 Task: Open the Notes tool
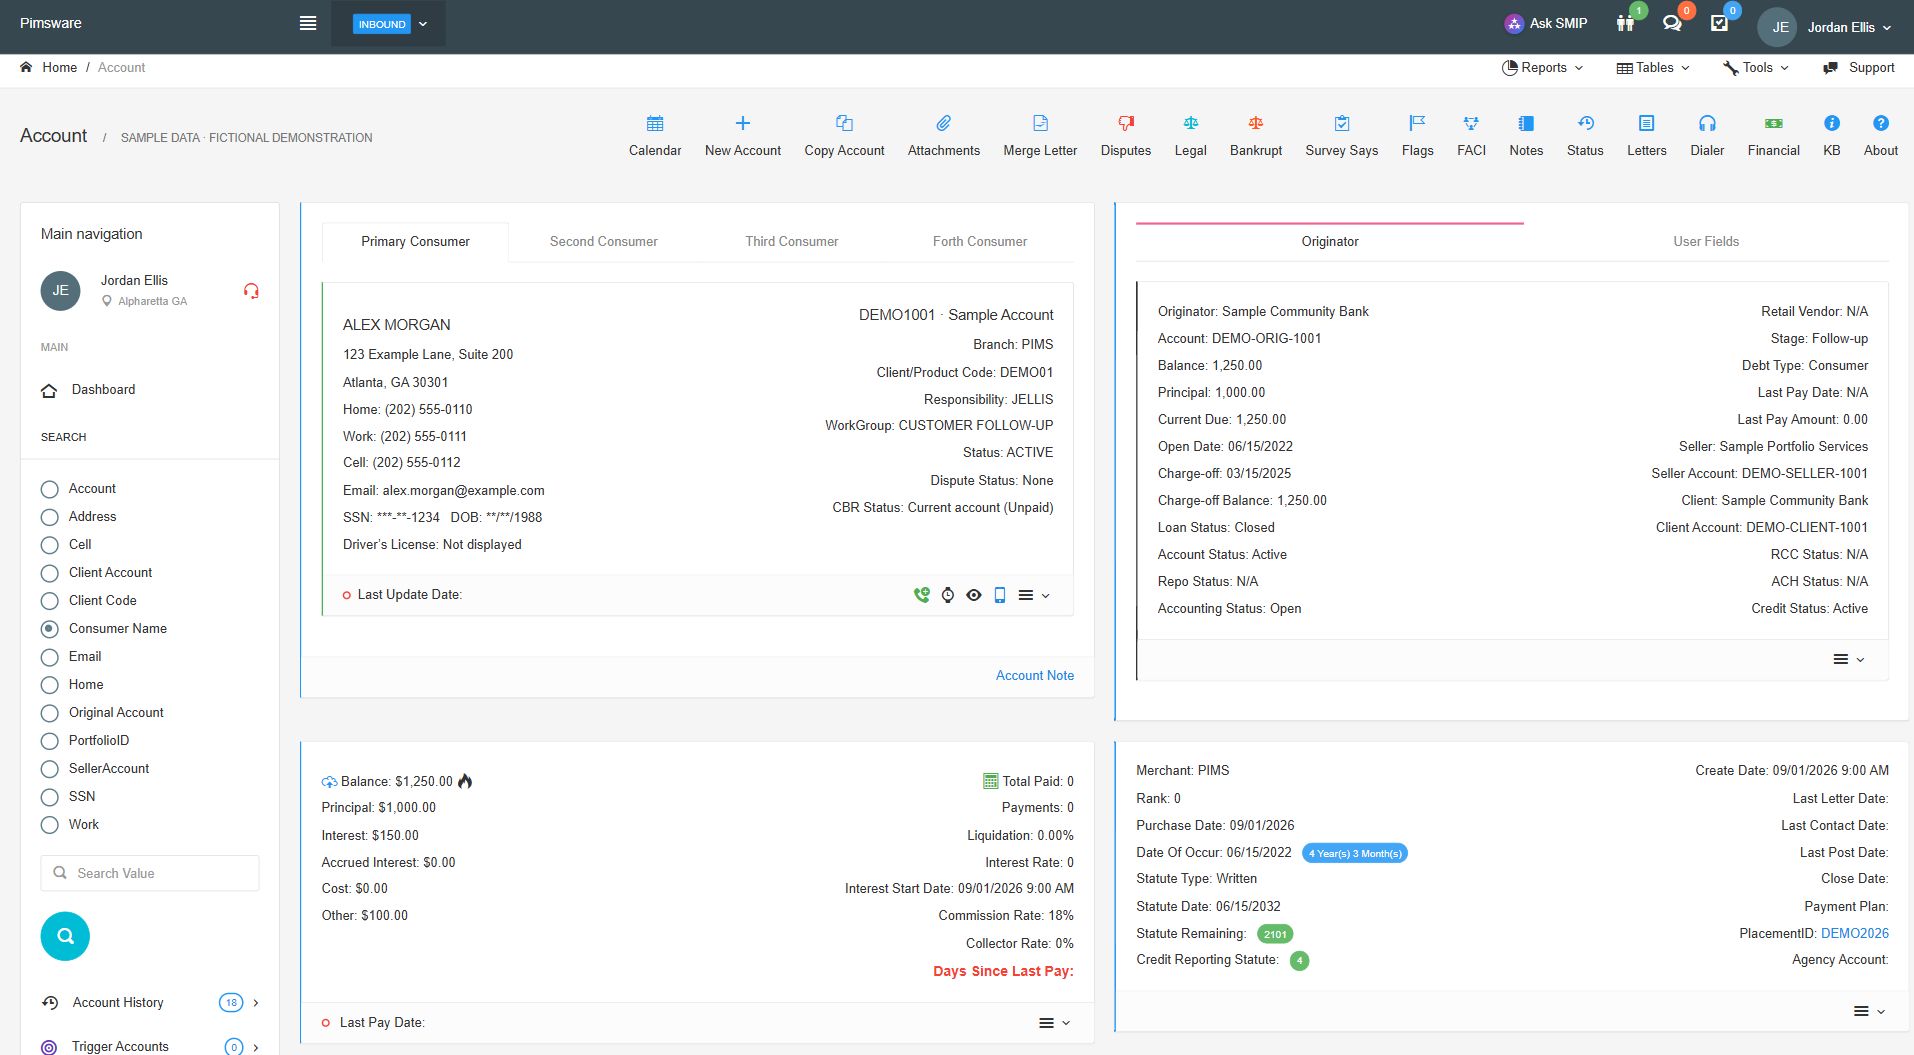tap(1526, 136)
